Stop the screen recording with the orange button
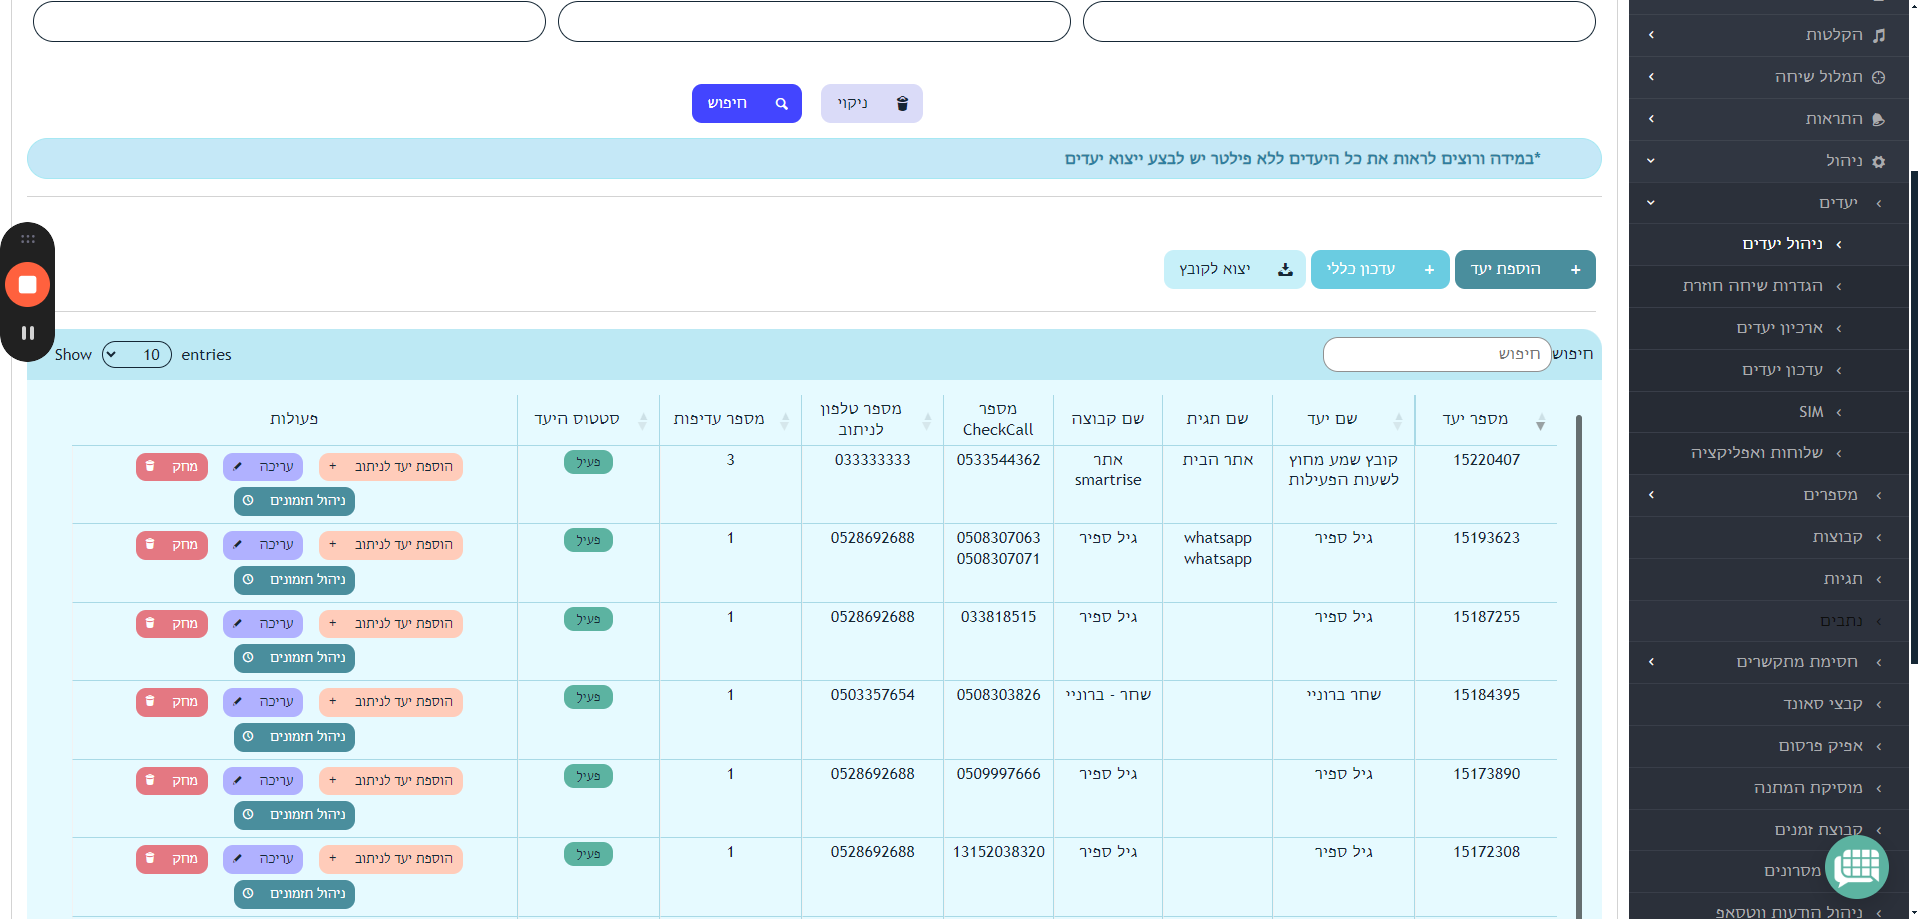The height and width of the screenshot is (919, 1920). coord(28,285)
